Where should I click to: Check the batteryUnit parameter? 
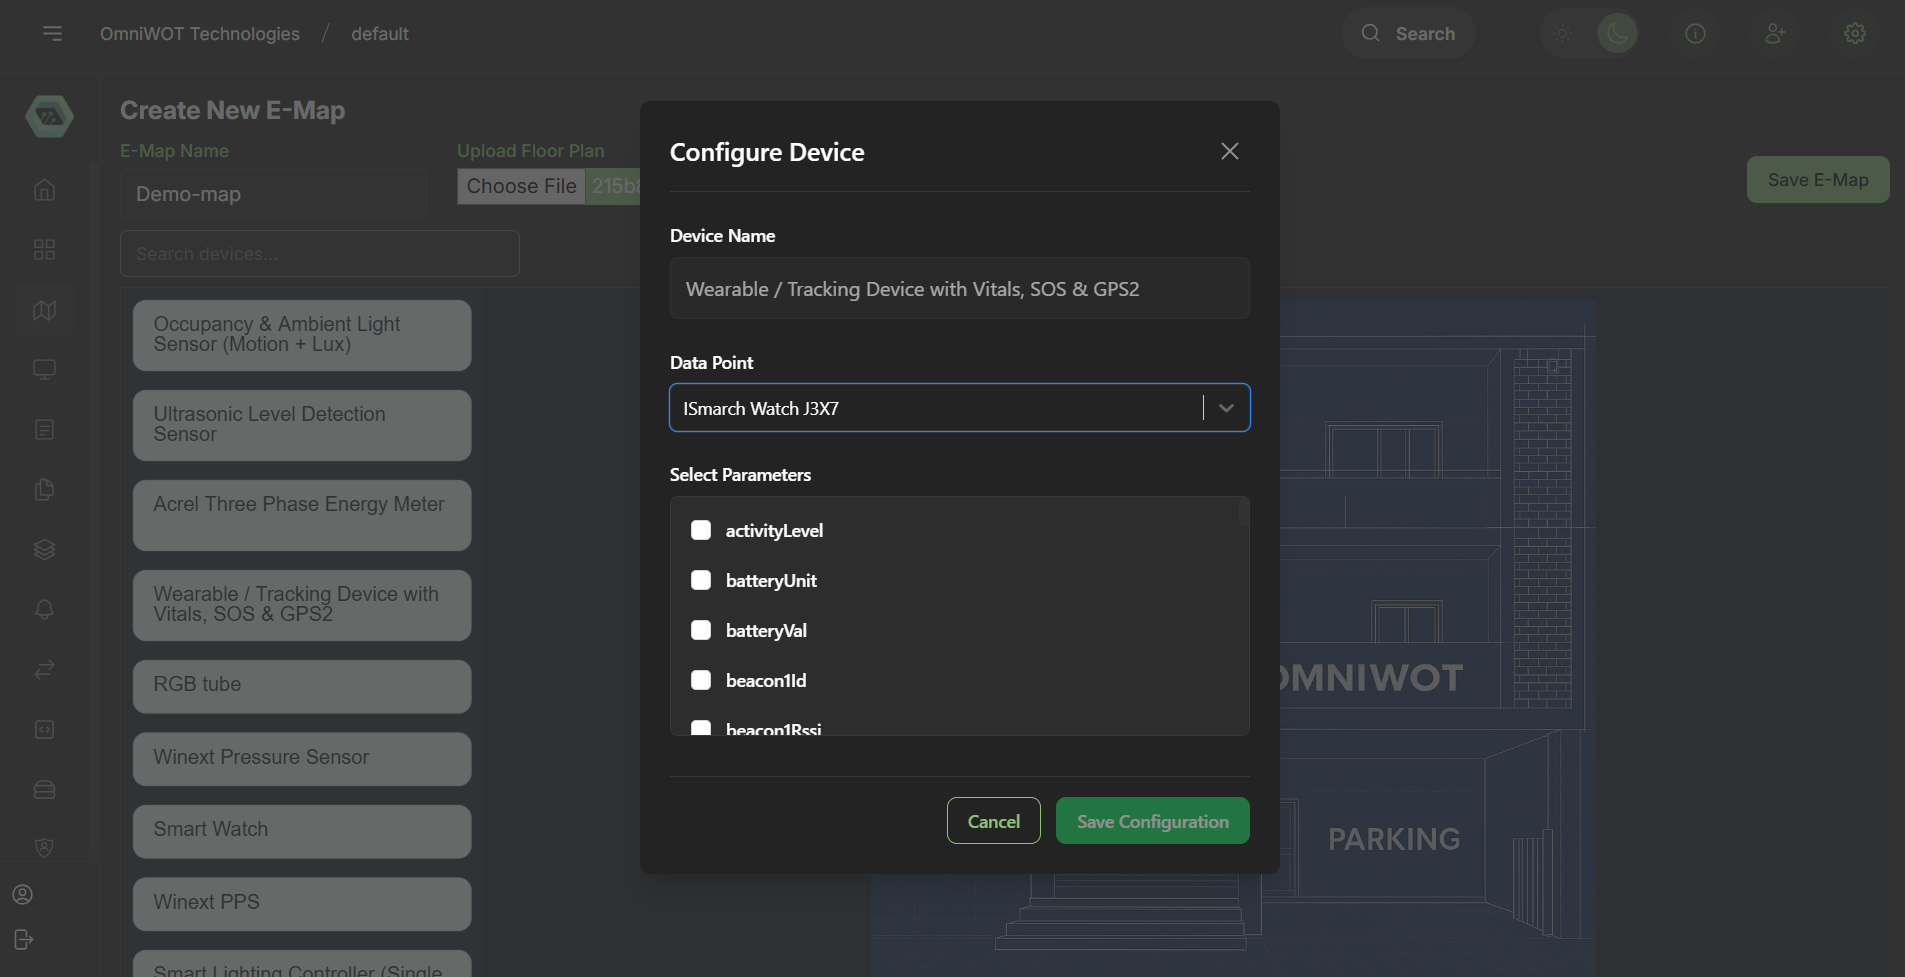tap(701, 580)
